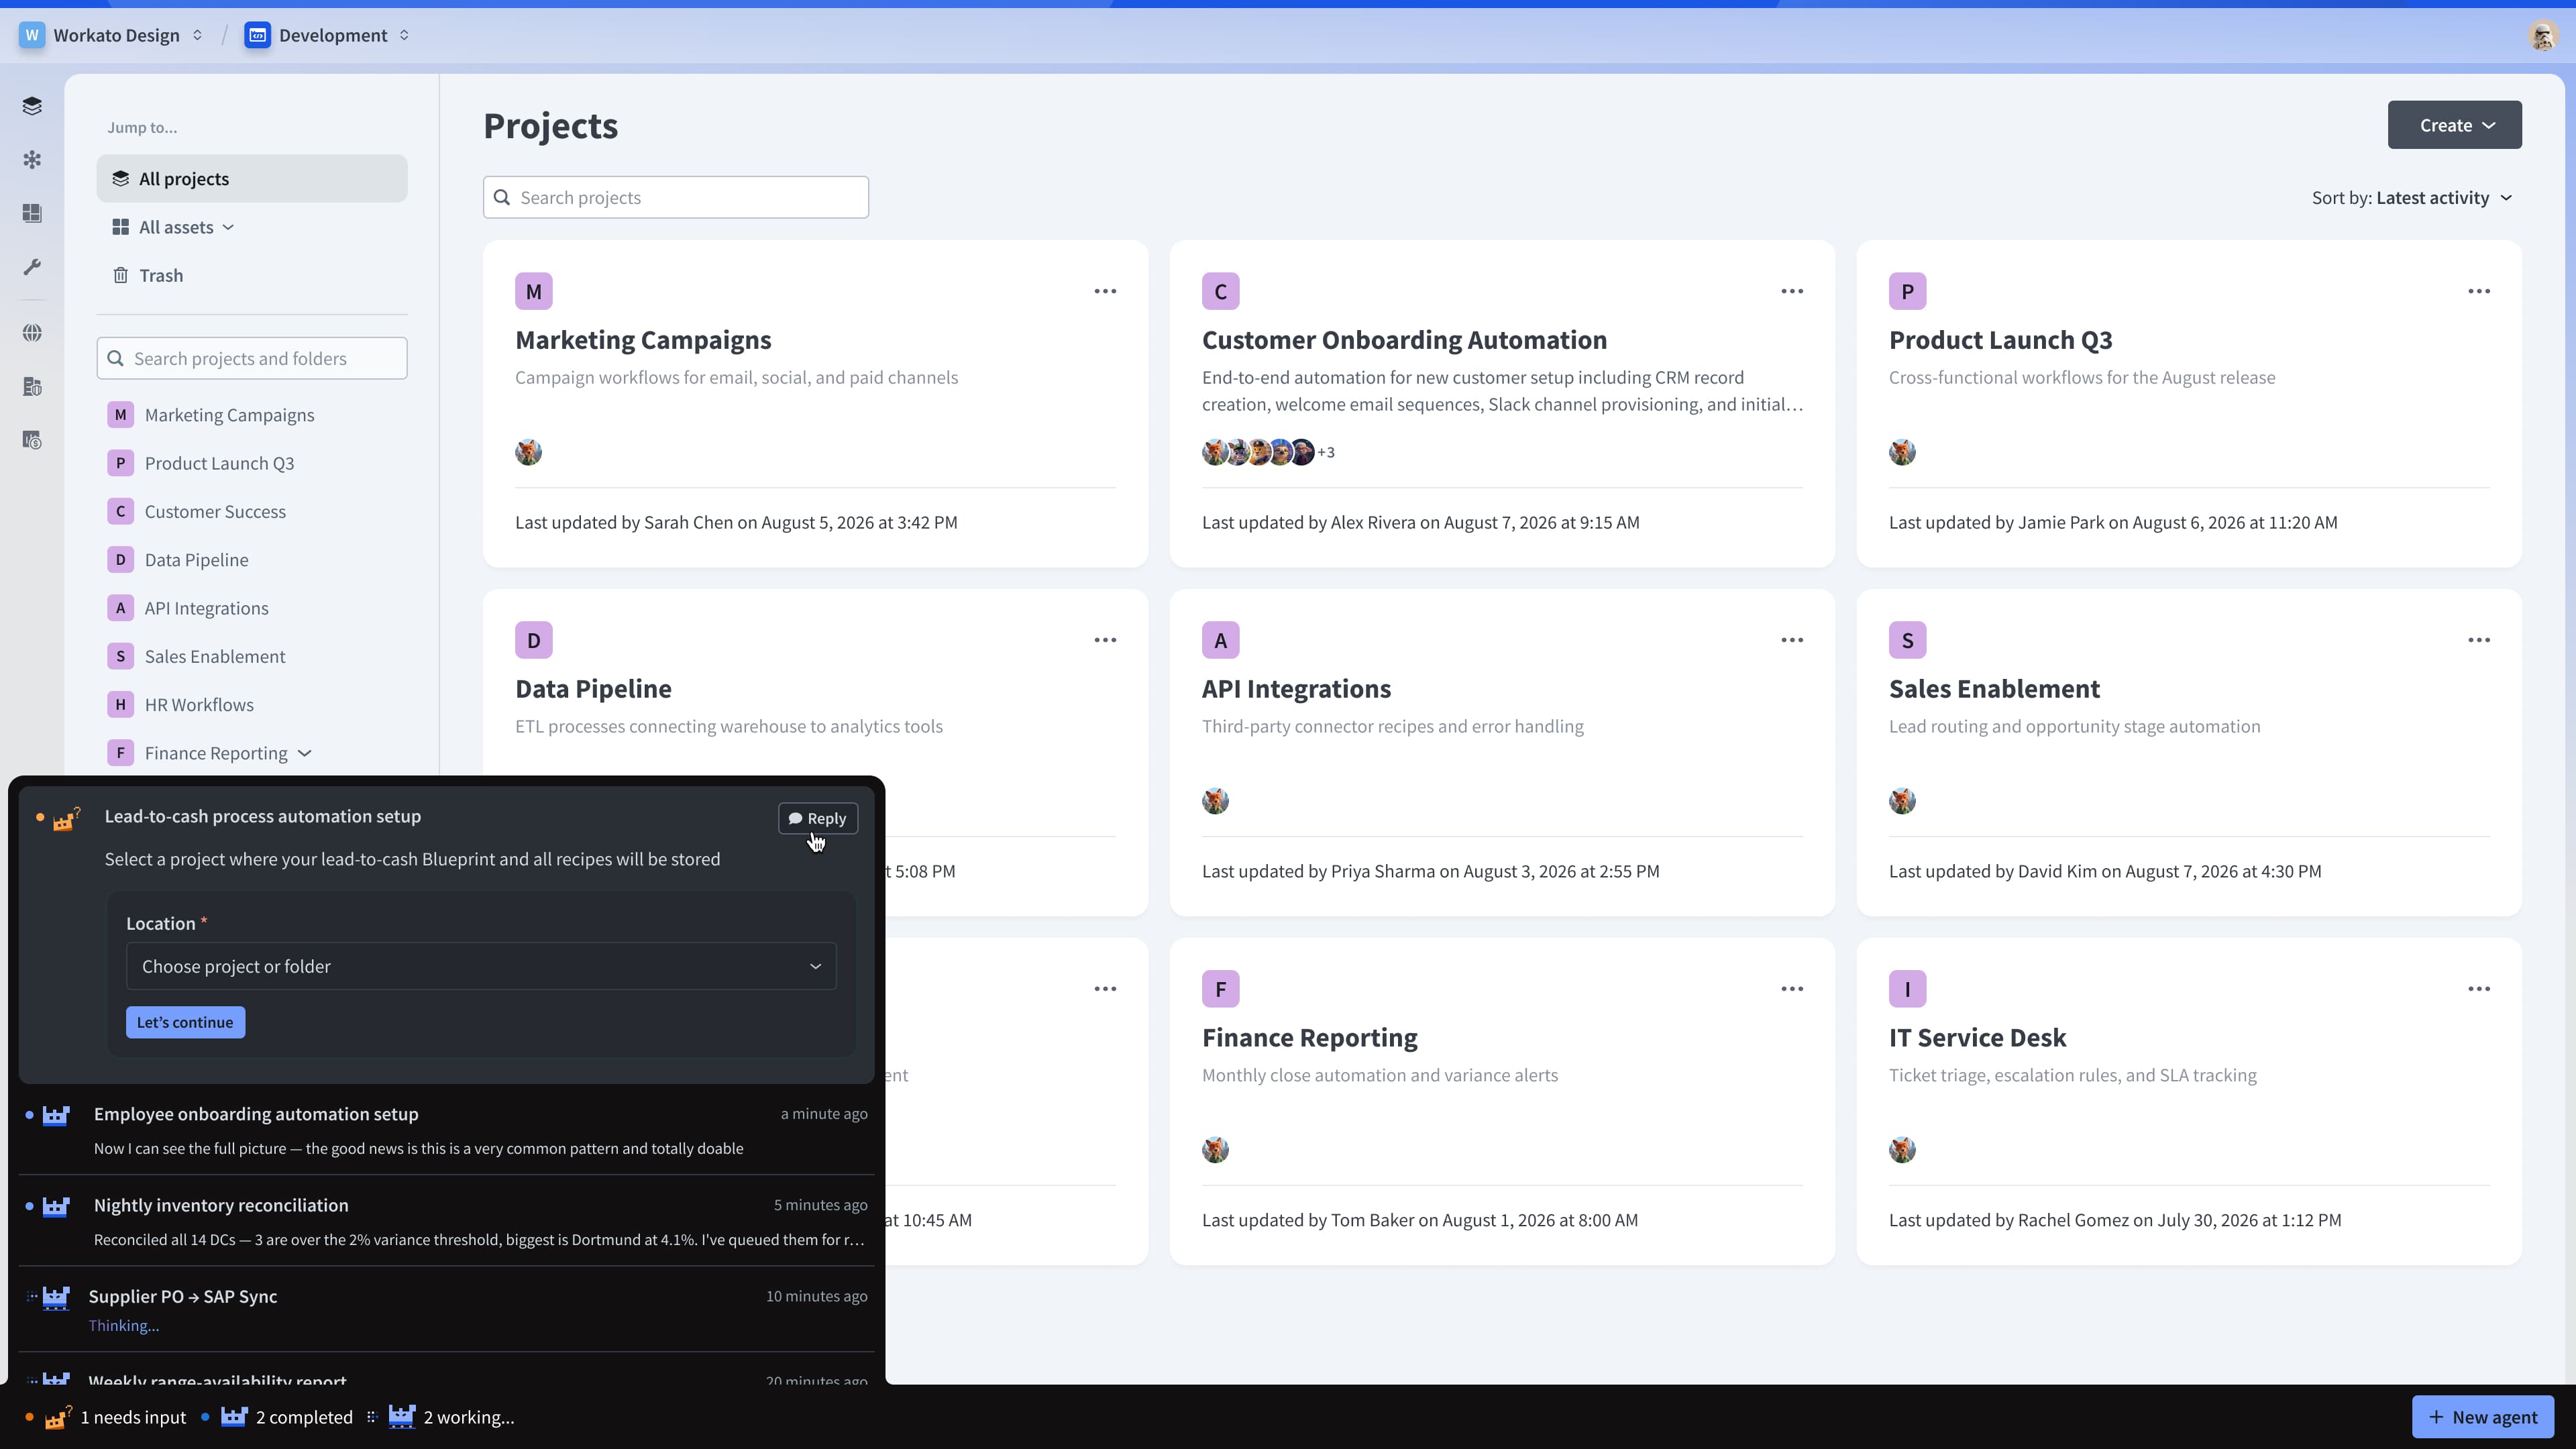Open API Integrations card three-dot menu
2576x1449 pixels.
click(x=1792, y=640)
